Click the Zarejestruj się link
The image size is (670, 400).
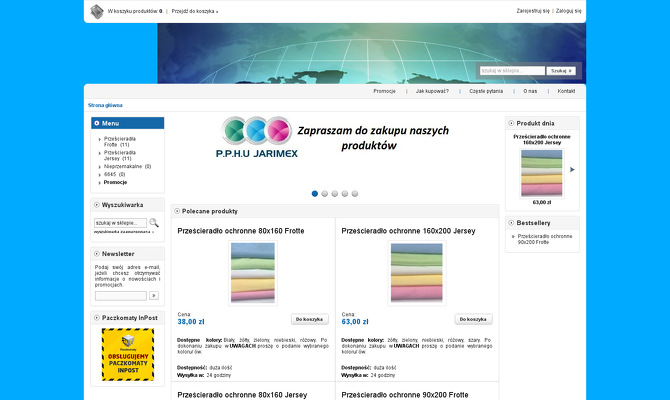pyautogui.click(x=533, y=11)
